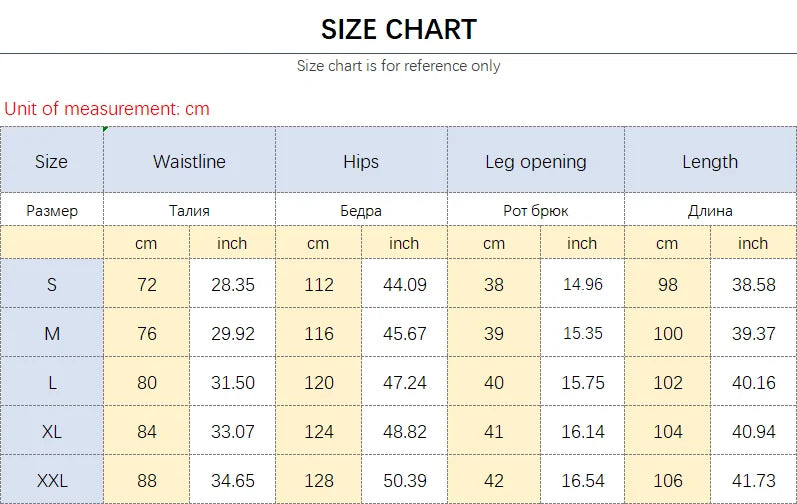Click the Size header cell
797x504 pixels.
[51, 161]
